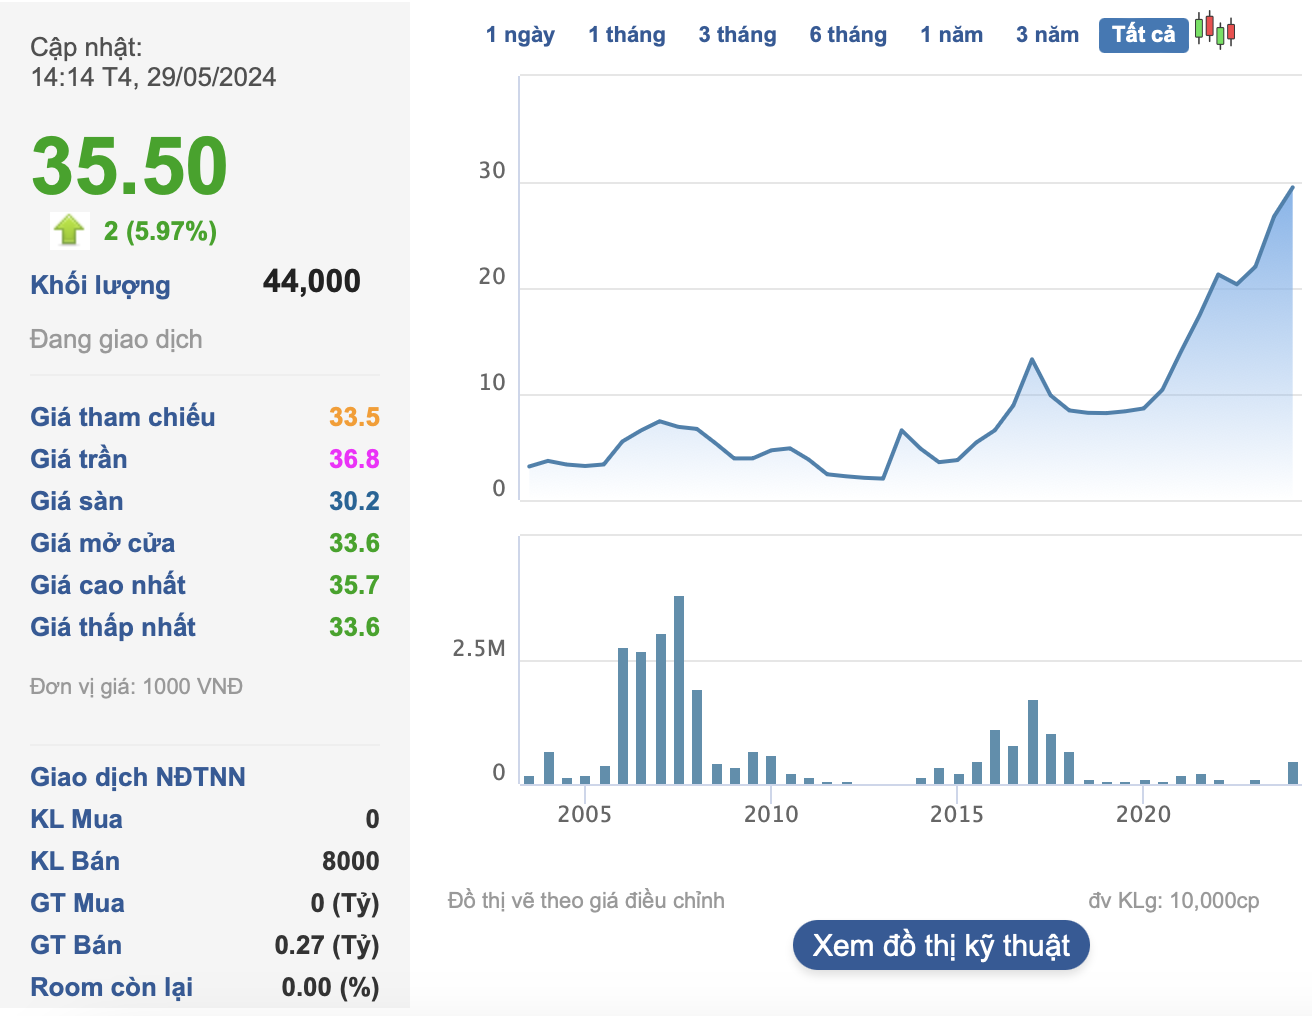Show the '1 năm' chart range
1312x1016 pixels.
coord(952,35)
